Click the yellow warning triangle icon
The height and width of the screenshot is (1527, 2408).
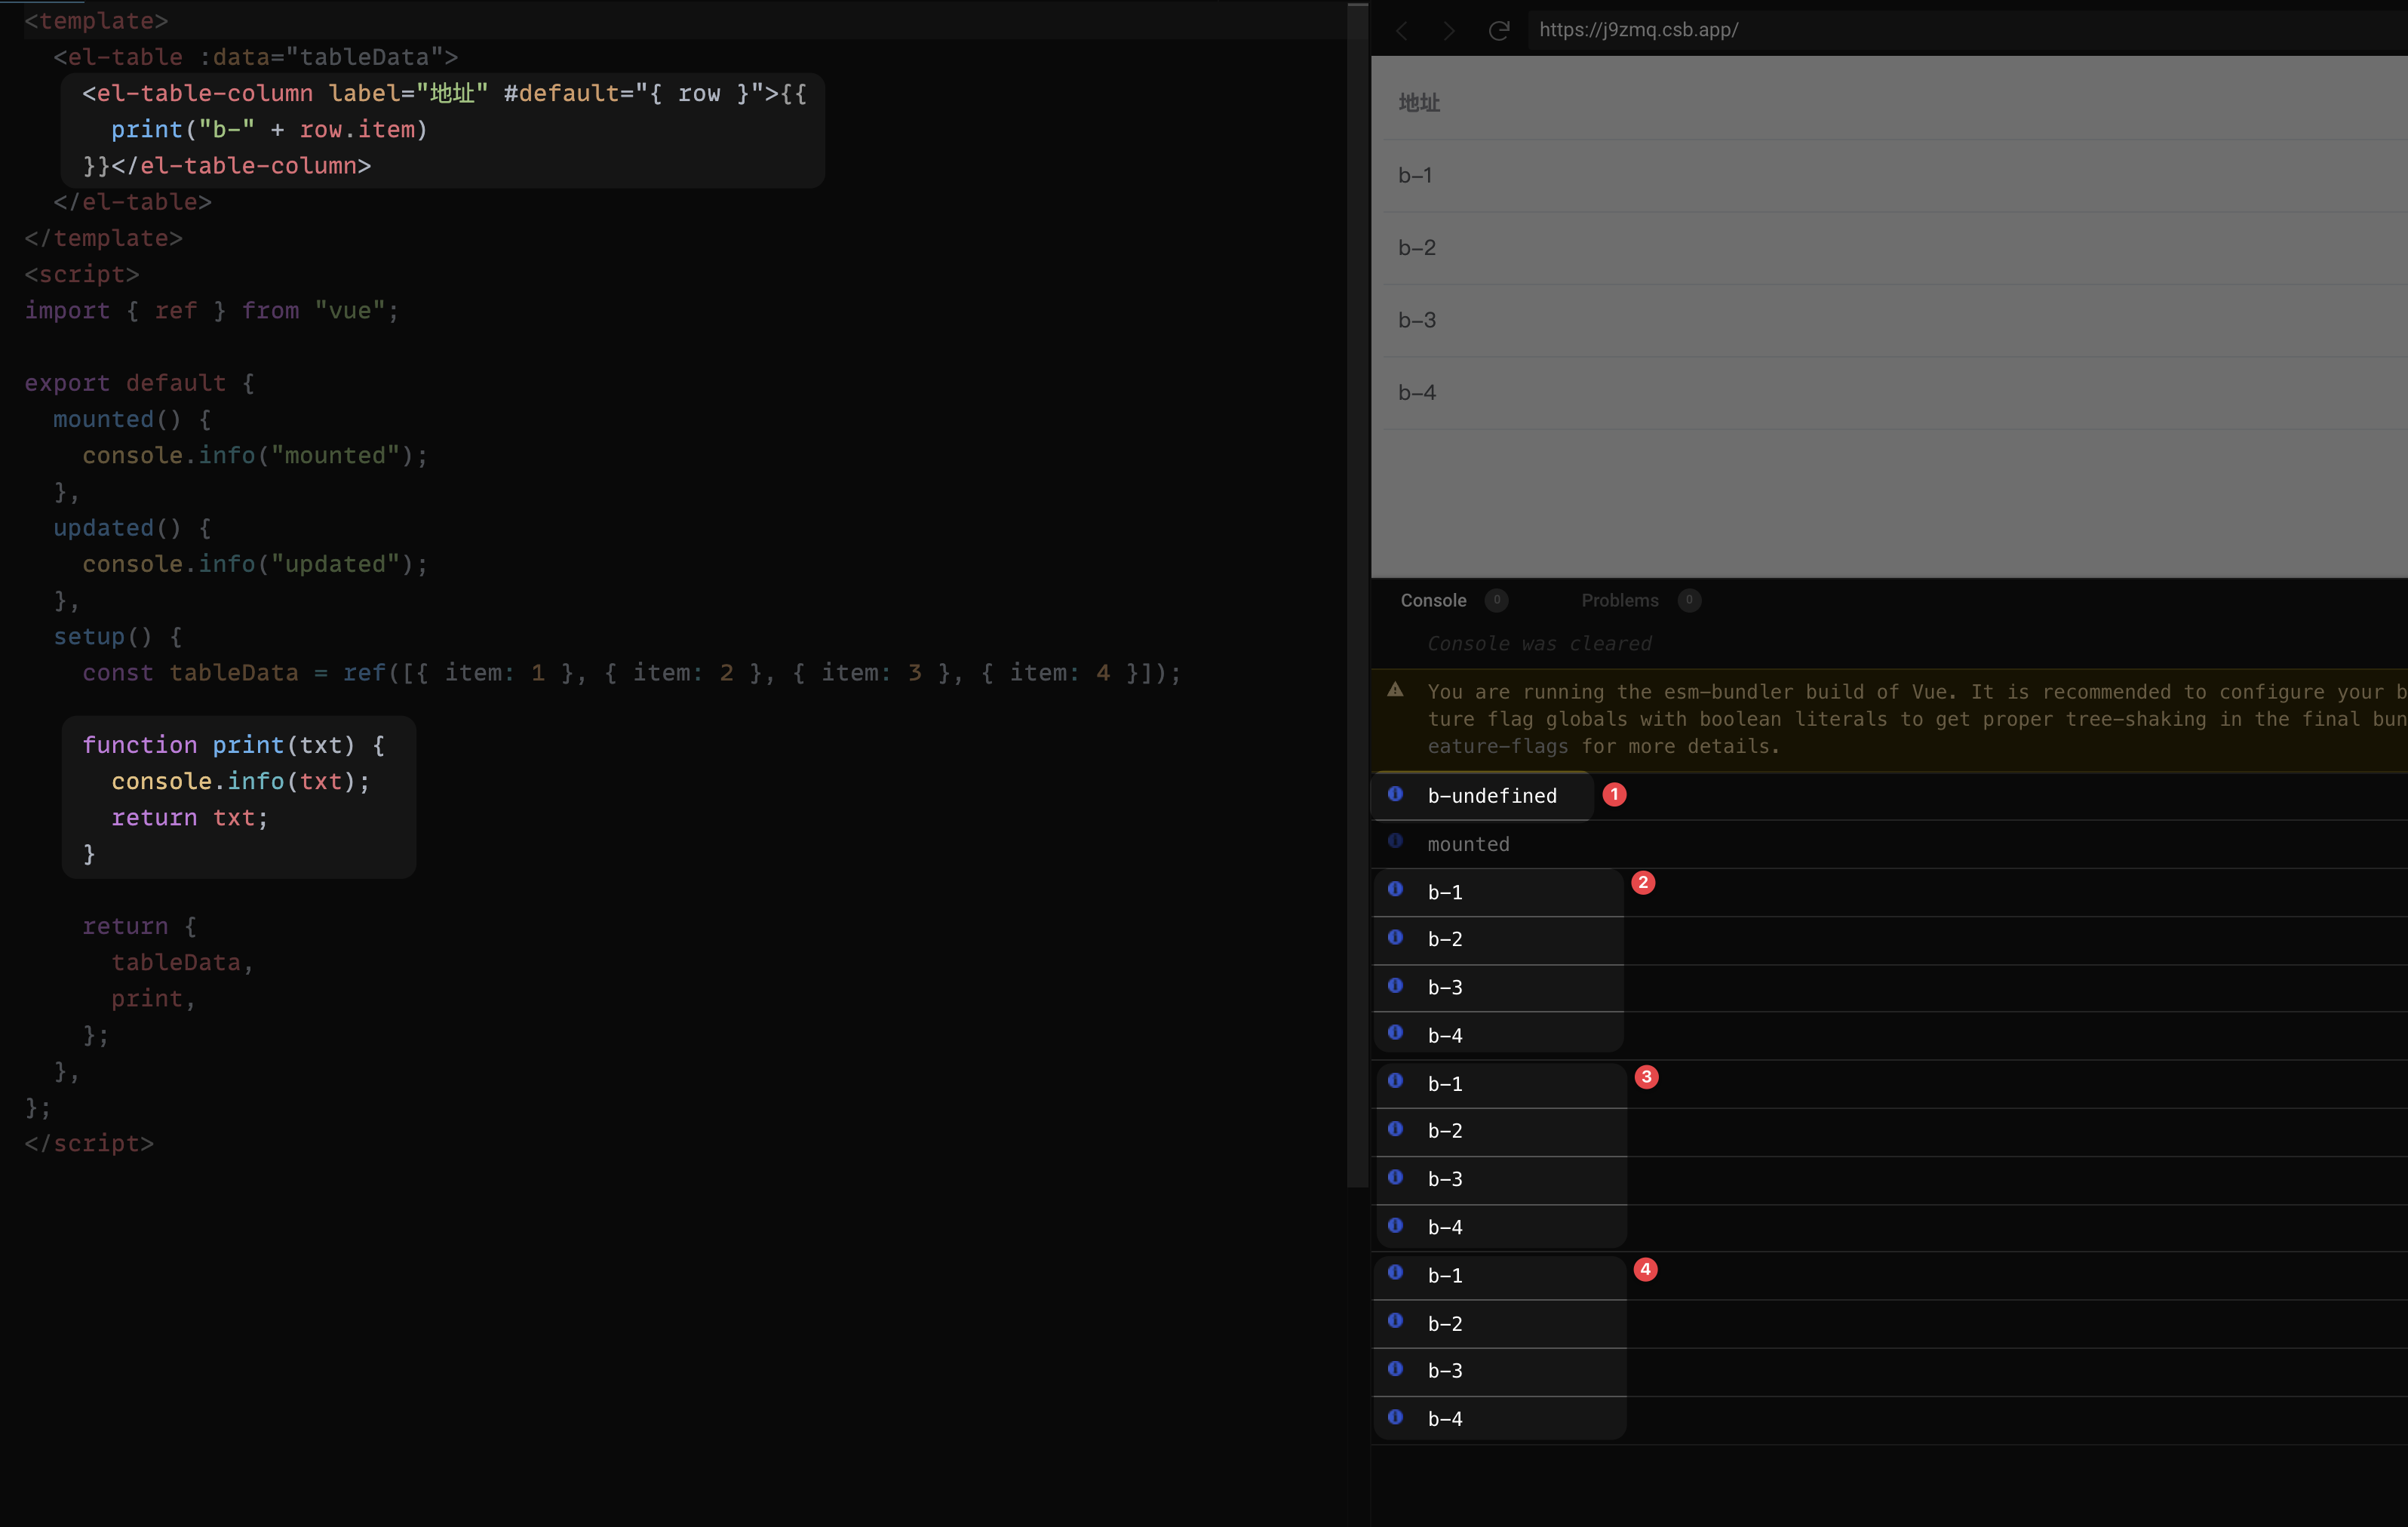click(x=1396, y=690)
